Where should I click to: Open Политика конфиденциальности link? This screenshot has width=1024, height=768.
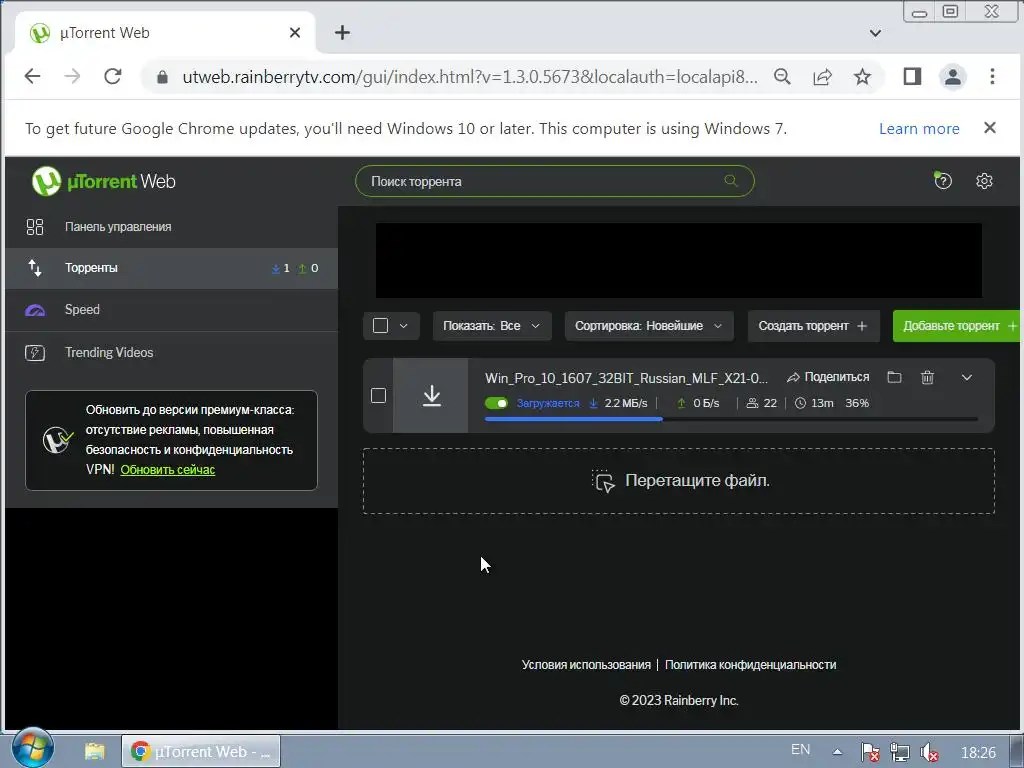point(750,665)
